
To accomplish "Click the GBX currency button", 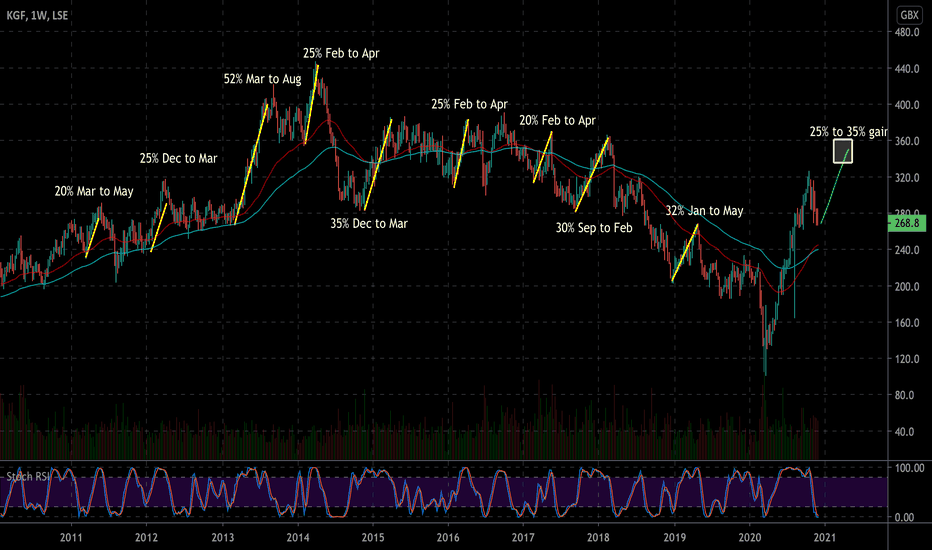I will [909, 15].
